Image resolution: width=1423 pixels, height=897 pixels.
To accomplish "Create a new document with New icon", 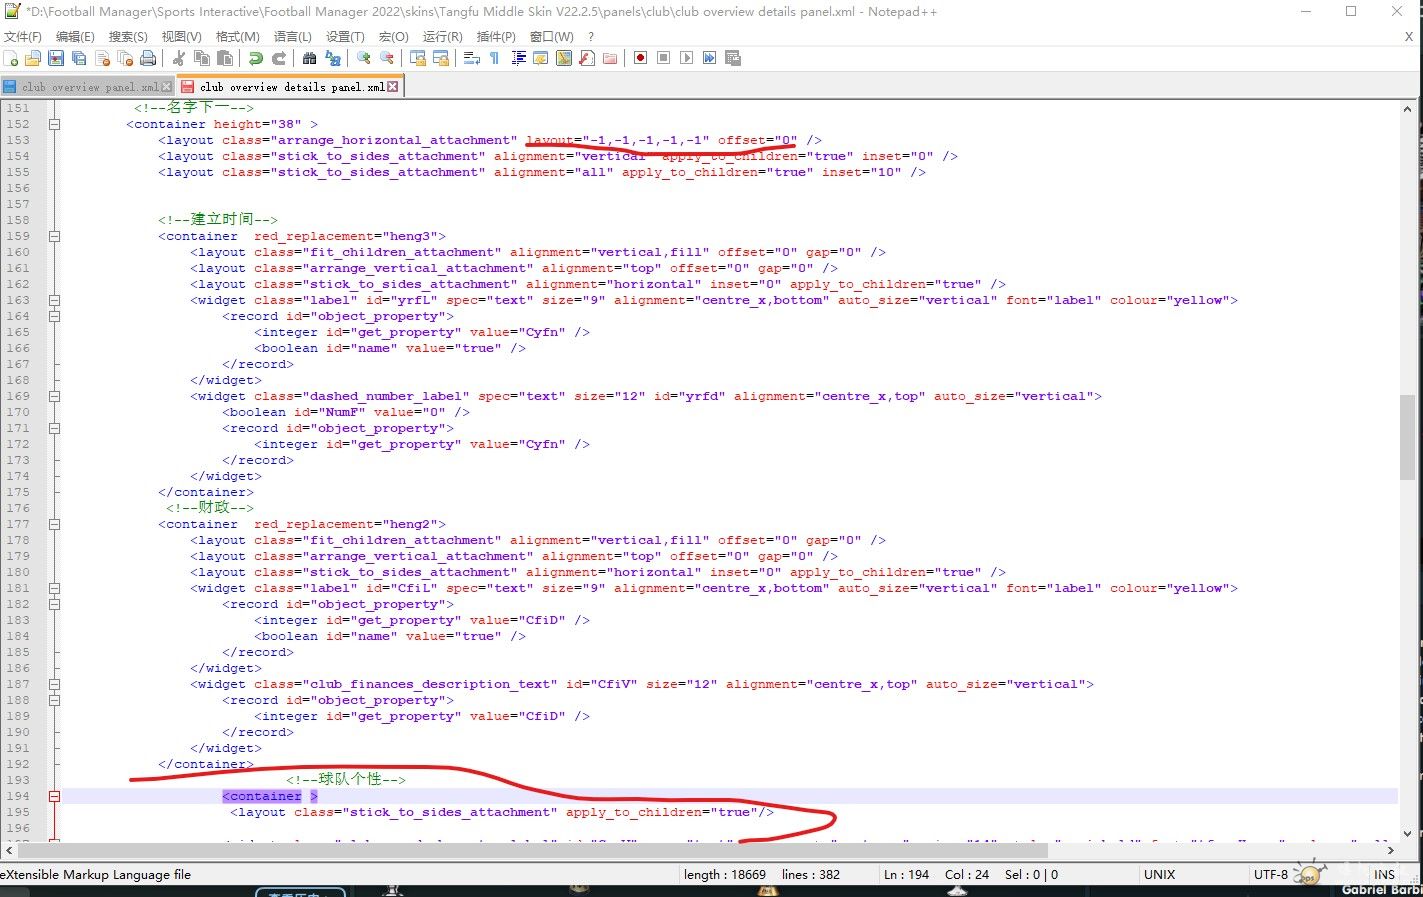I will (10, 58).
